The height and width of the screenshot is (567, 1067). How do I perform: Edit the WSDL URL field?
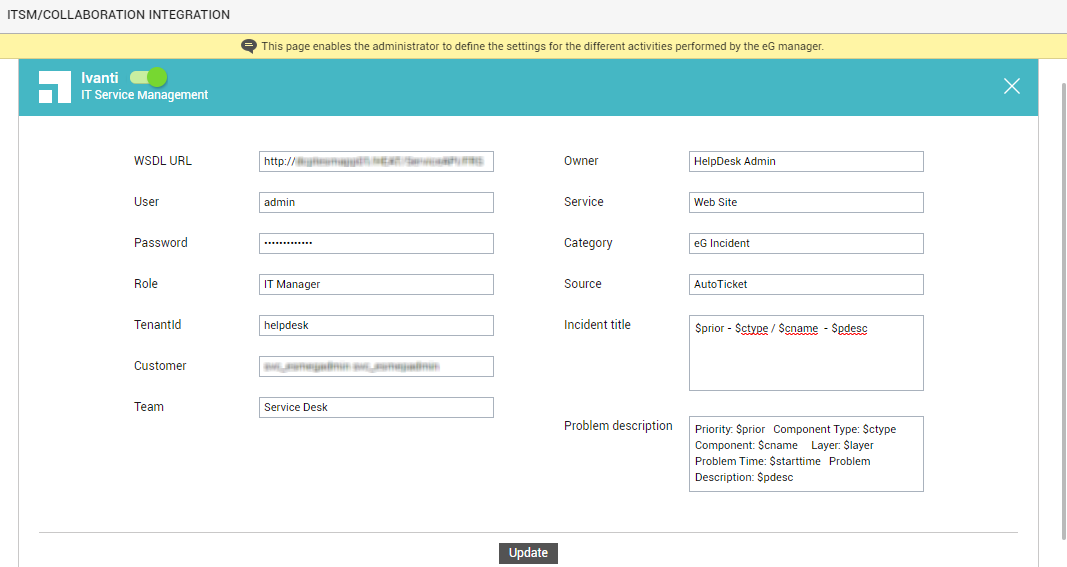pos(376,161)
